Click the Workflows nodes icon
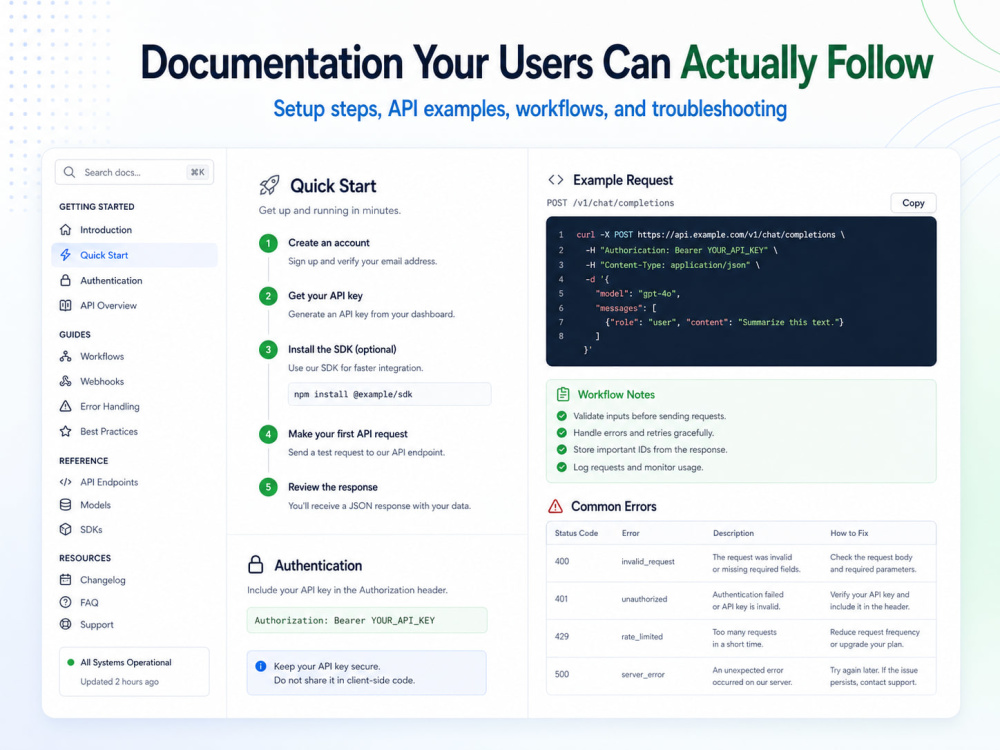 pyautogui.click(x=65, y=356)
